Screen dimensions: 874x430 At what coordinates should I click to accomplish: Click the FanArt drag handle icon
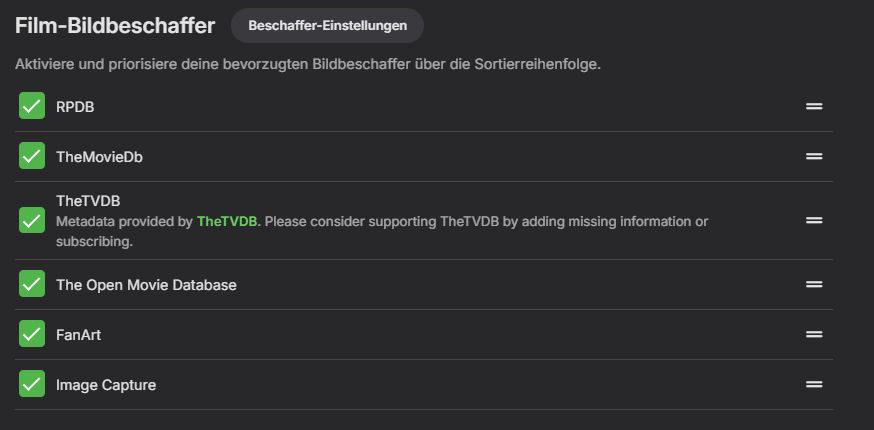(x=814, y=334)
